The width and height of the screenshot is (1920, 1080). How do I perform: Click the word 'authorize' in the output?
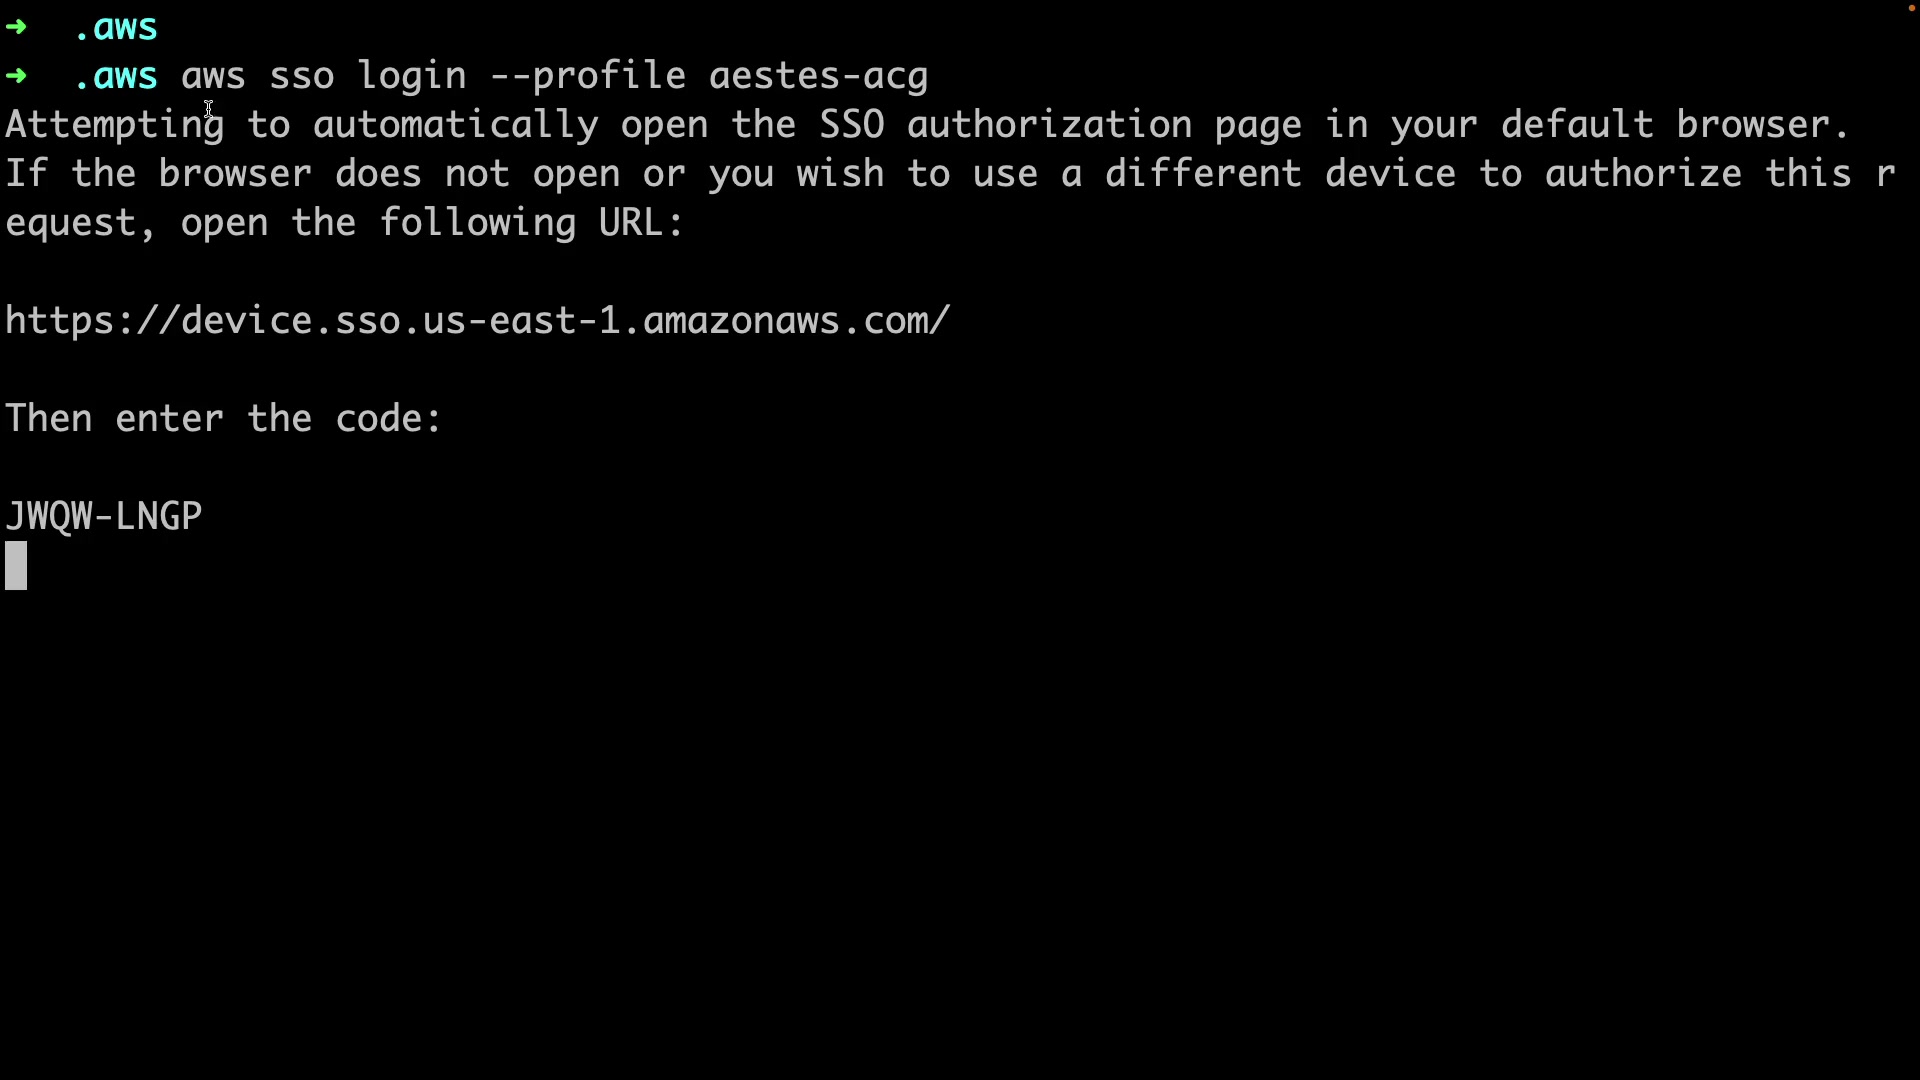pos(1643,174)
